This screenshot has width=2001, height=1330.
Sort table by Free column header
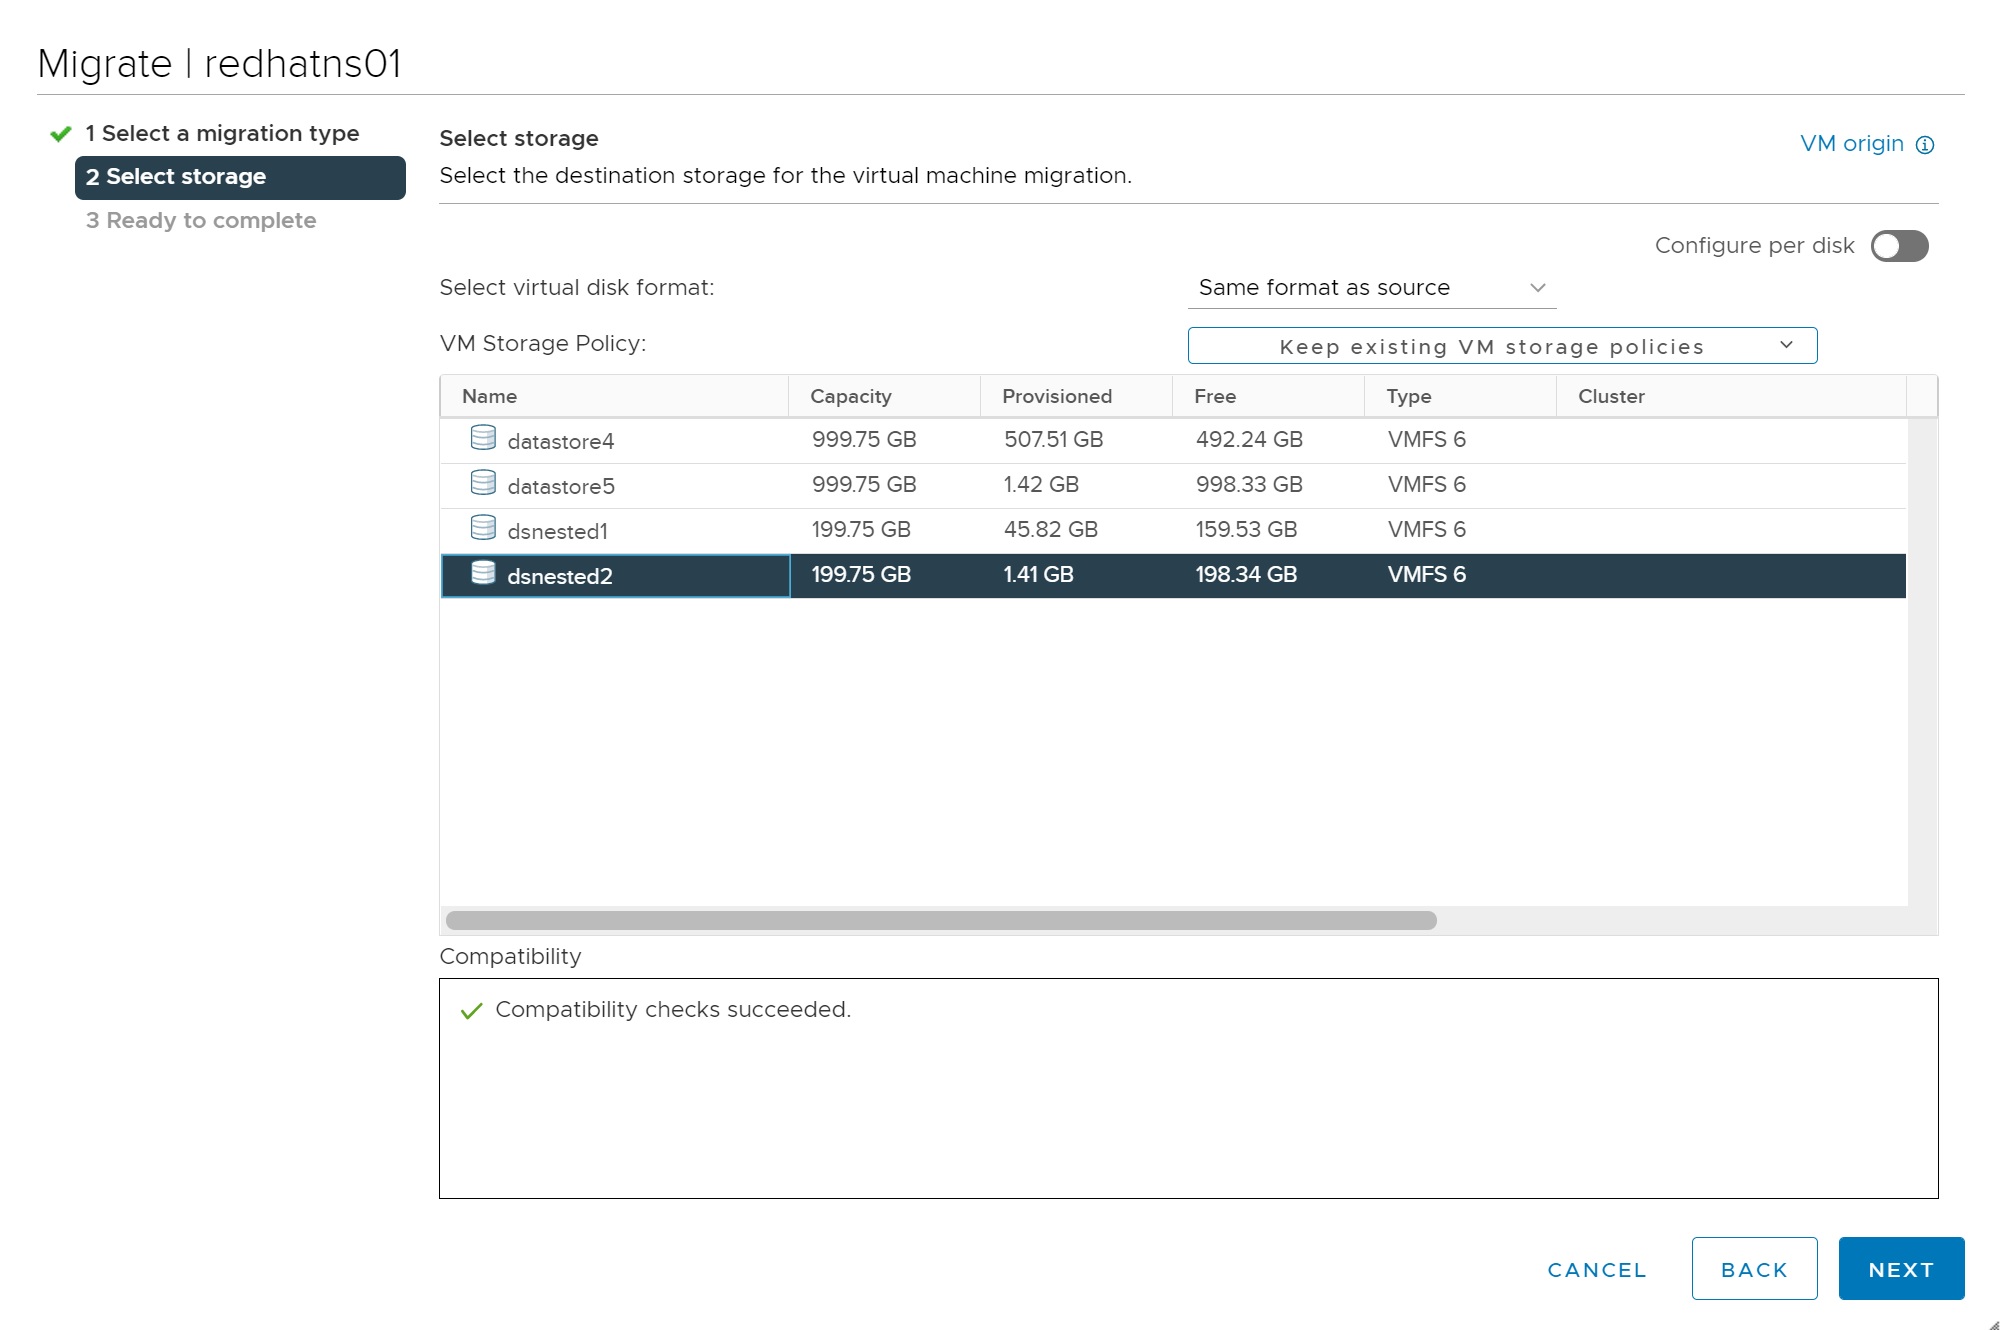tap(1214, 396)
